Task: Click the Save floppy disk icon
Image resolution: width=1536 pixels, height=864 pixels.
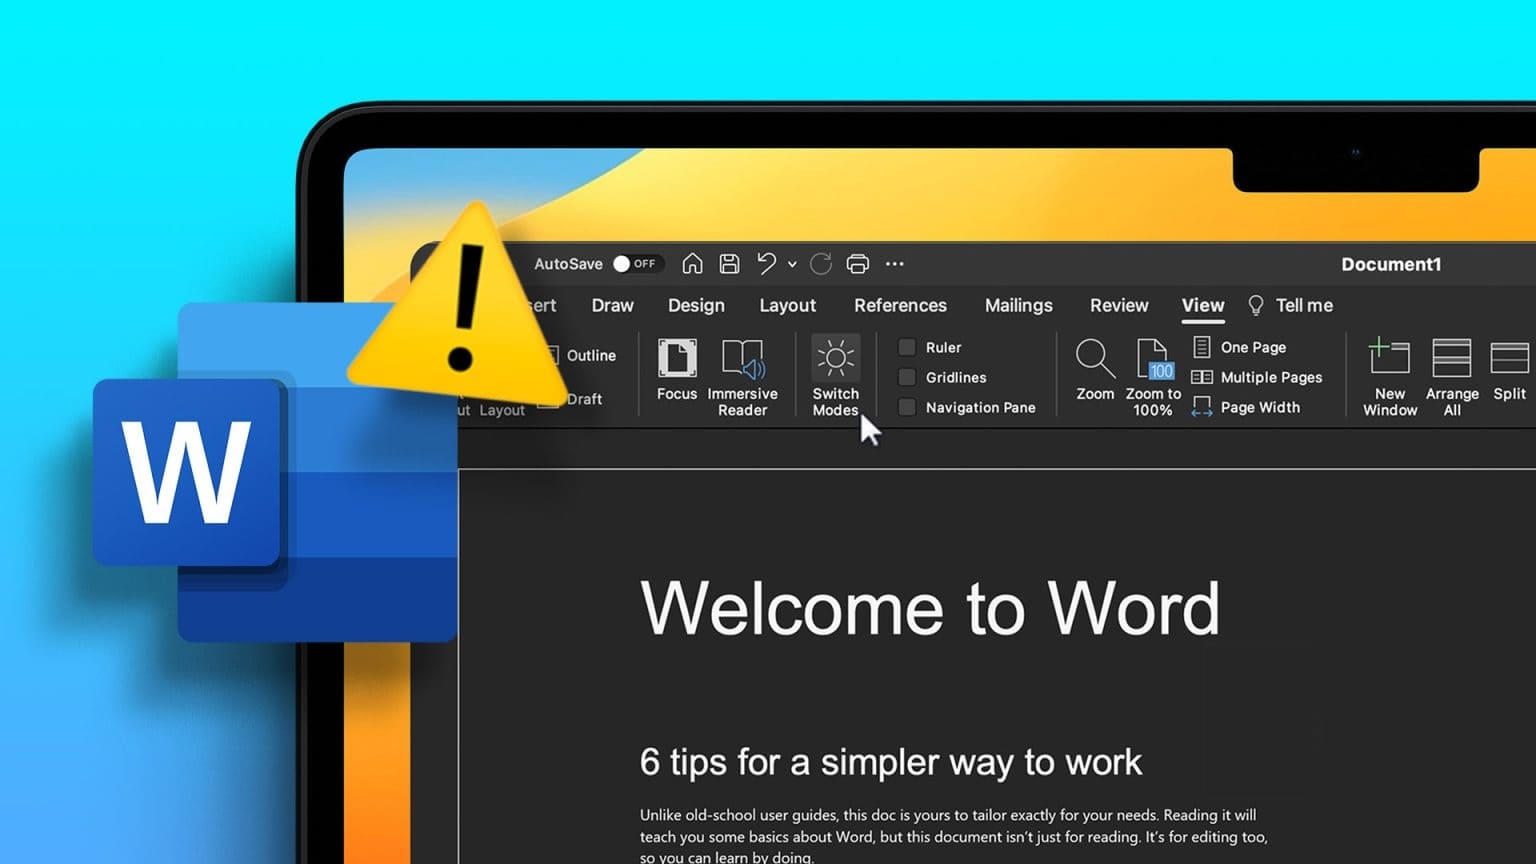Action: (730, 264)
